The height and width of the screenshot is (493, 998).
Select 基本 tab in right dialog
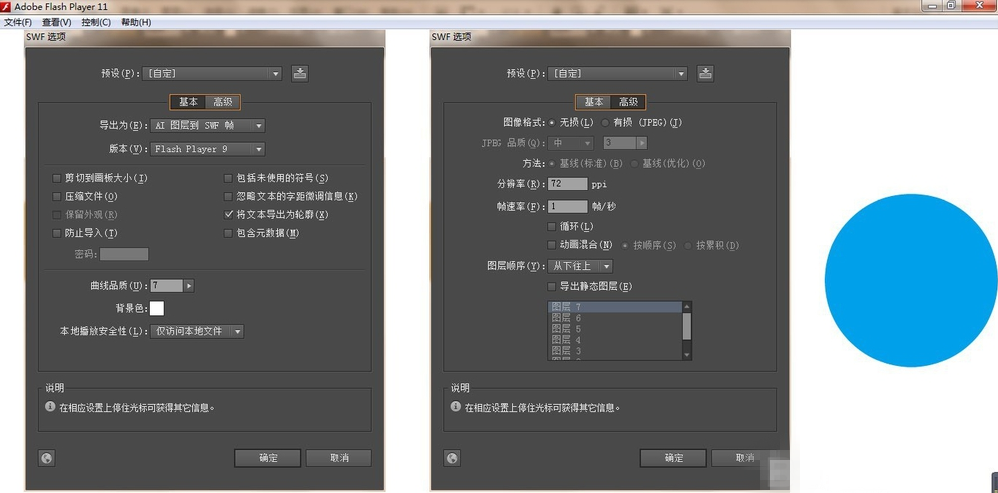594,102
